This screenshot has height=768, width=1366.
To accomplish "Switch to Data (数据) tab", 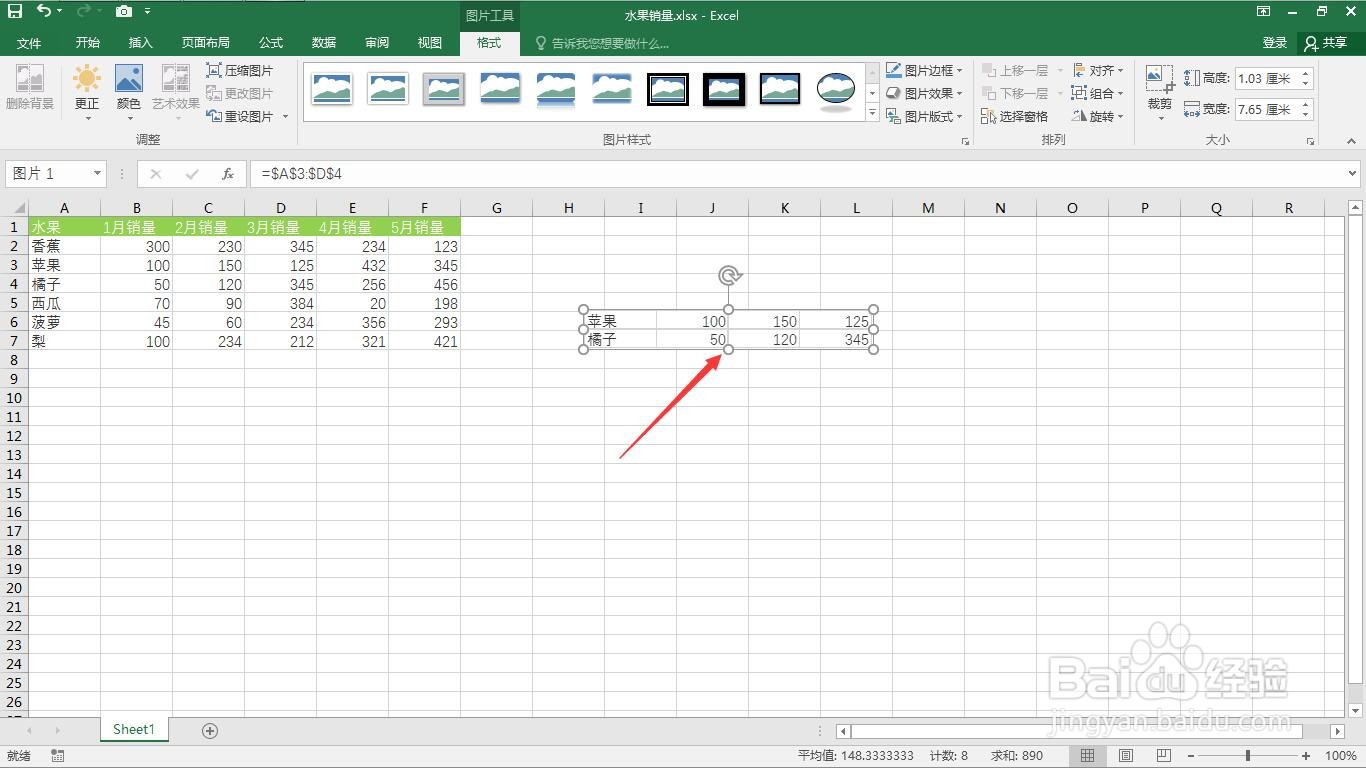I will [324, 43].
